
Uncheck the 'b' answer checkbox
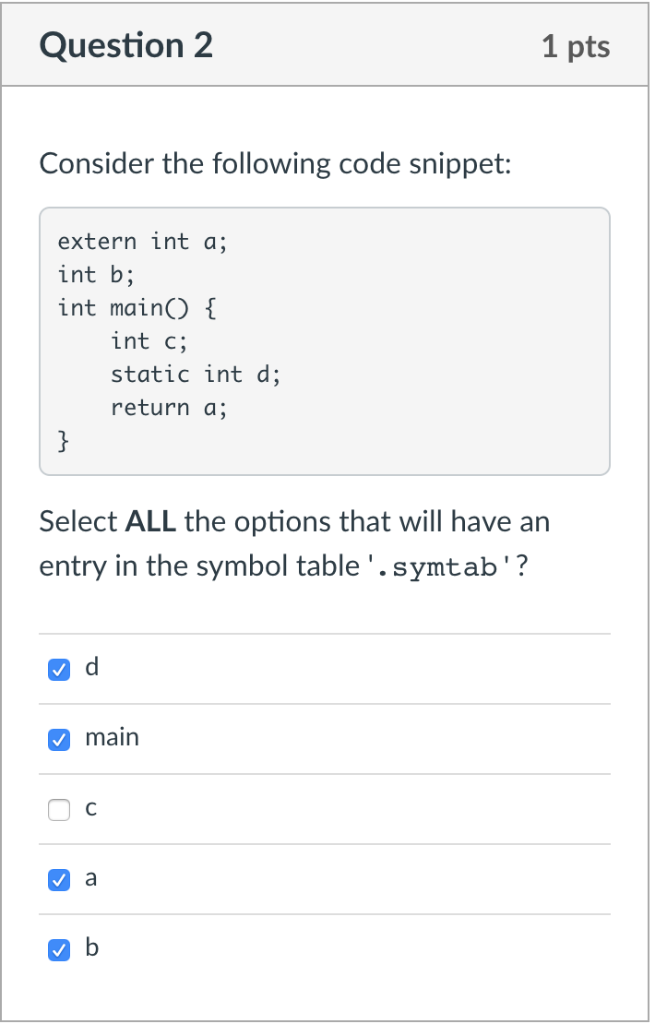[x=59, y=950]
